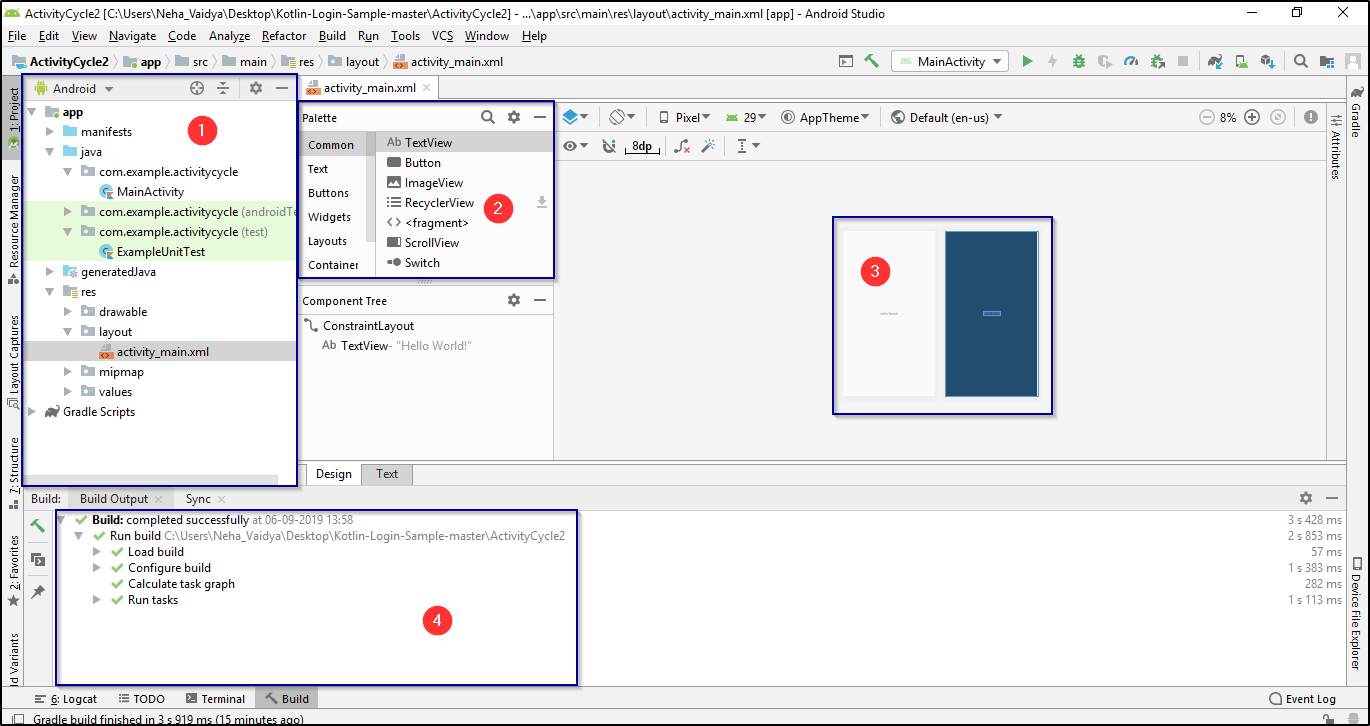Open the Android Profiler icon
This screenshot has width=1370, height=726.
click(1130, 61)
